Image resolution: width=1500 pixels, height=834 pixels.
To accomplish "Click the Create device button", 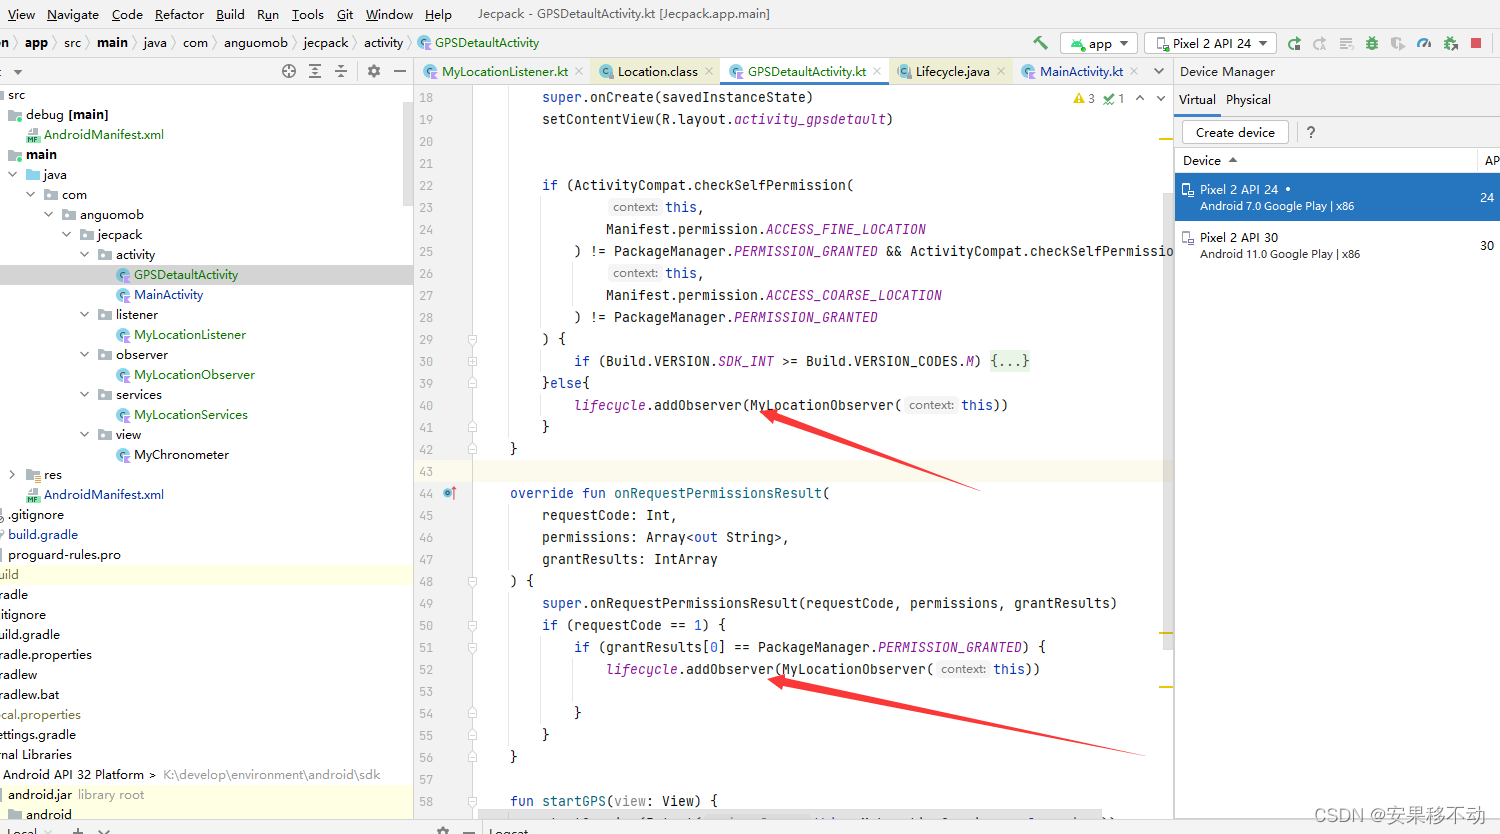I will click(1234, 131).
